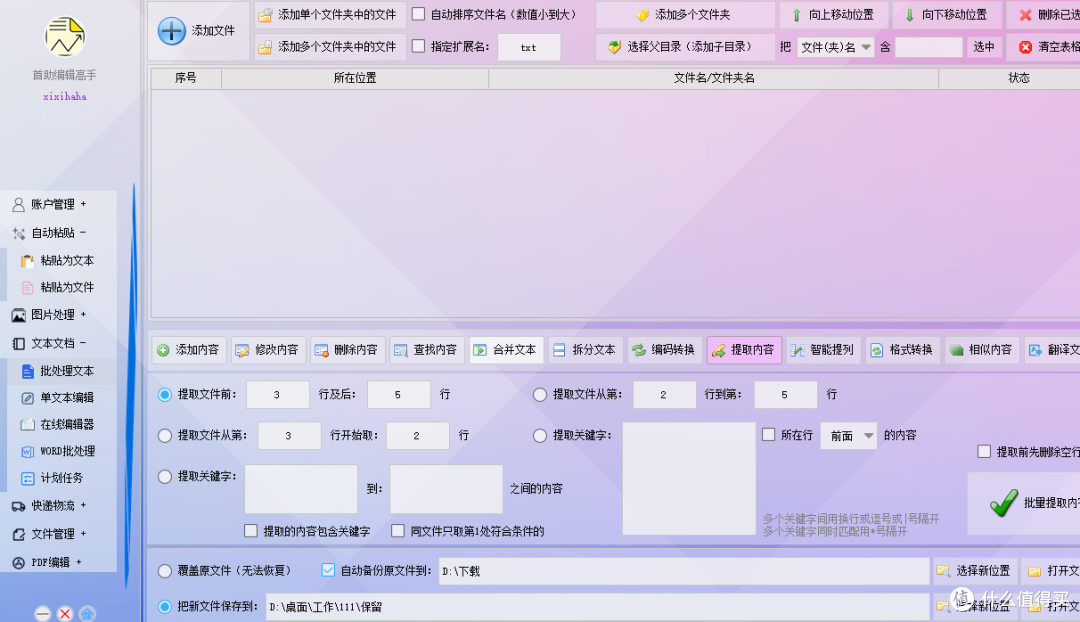Screen dimensions: 1080x622
Task: Click the app logo above 首助编辑高手
Action: (65, 37)
